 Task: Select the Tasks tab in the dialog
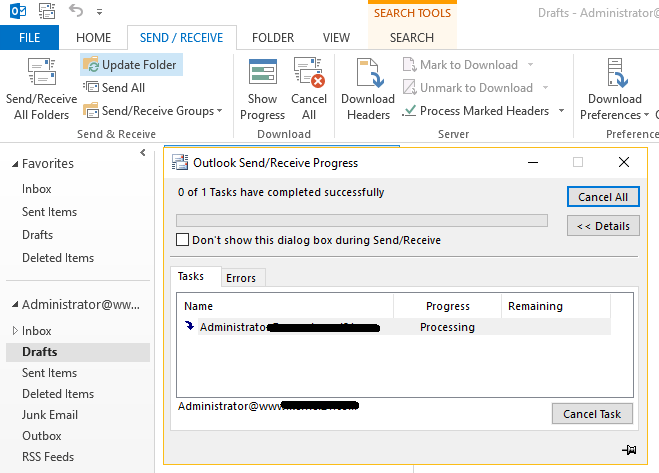point(195,276)
